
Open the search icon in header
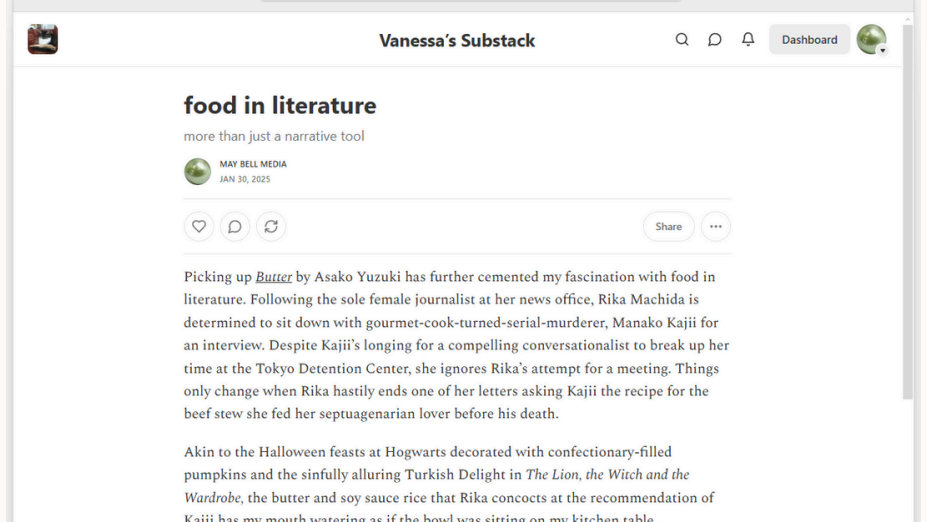682,40
